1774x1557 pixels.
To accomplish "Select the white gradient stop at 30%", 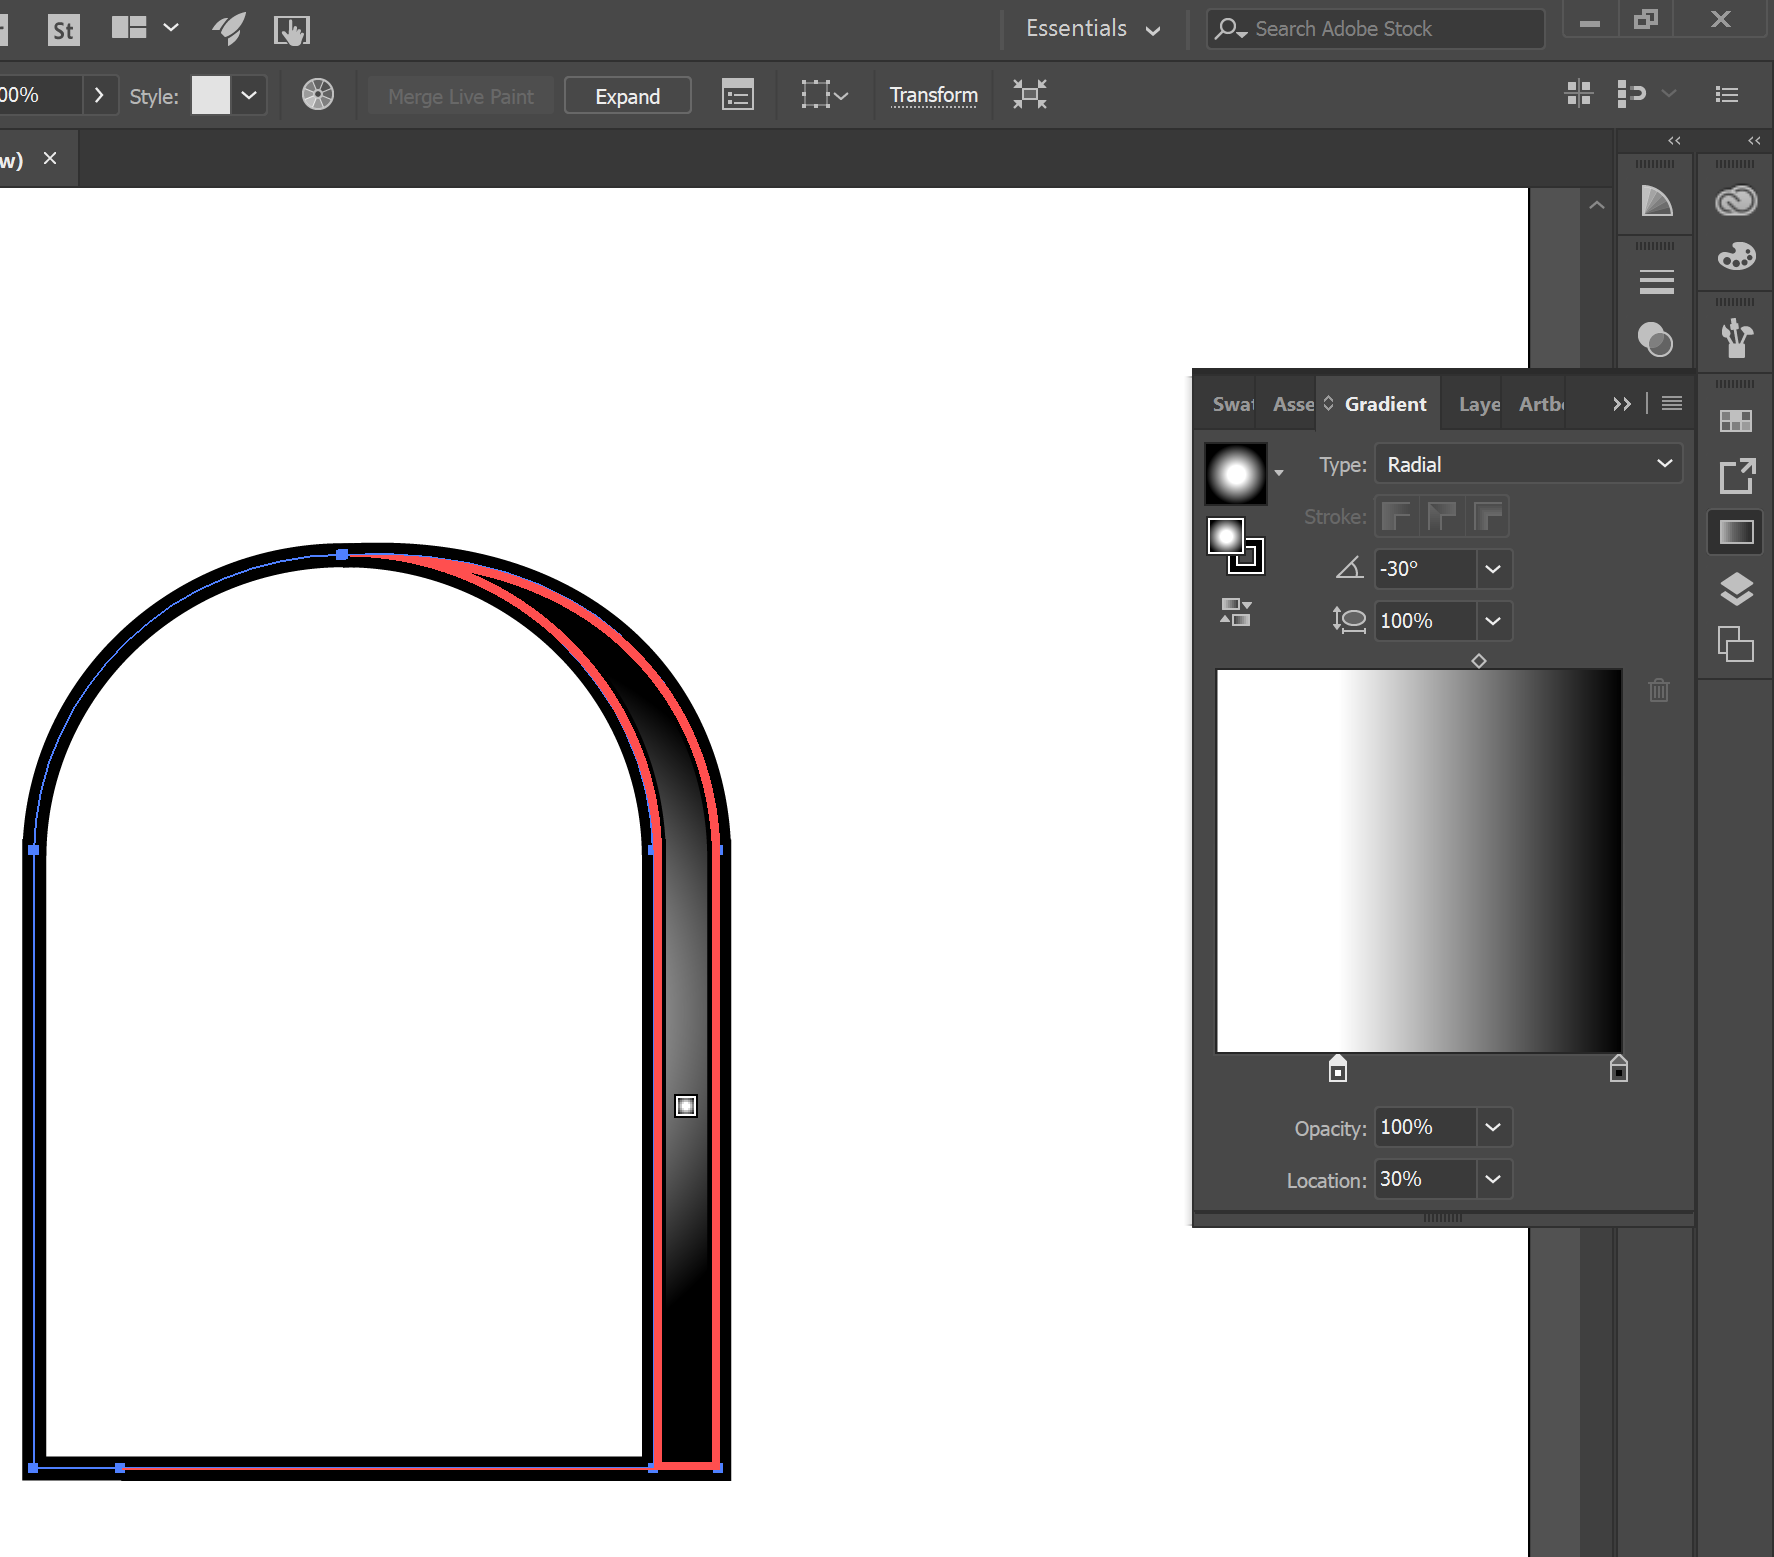I will pos(1338,1069).
